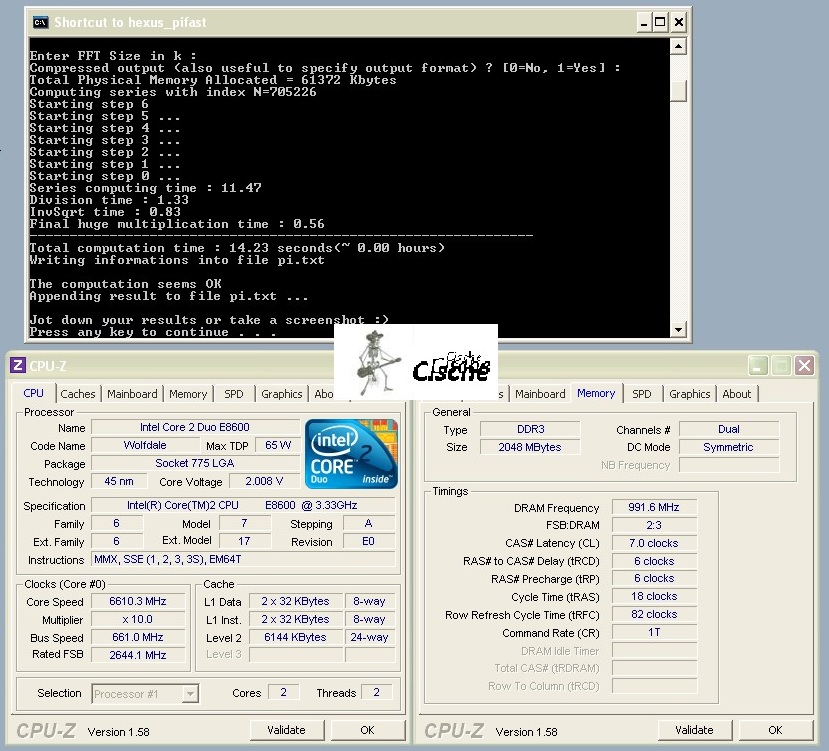Click the 'The computation seems OK' console line
The width and height of the screenshot is (829, 751).
[x=125, y=284]
